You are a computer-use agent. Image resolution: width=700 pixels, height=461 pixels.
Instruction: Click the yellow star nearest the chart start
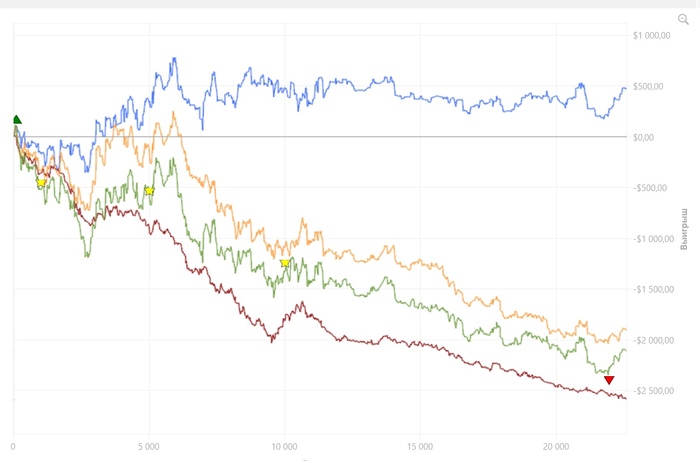41,182
